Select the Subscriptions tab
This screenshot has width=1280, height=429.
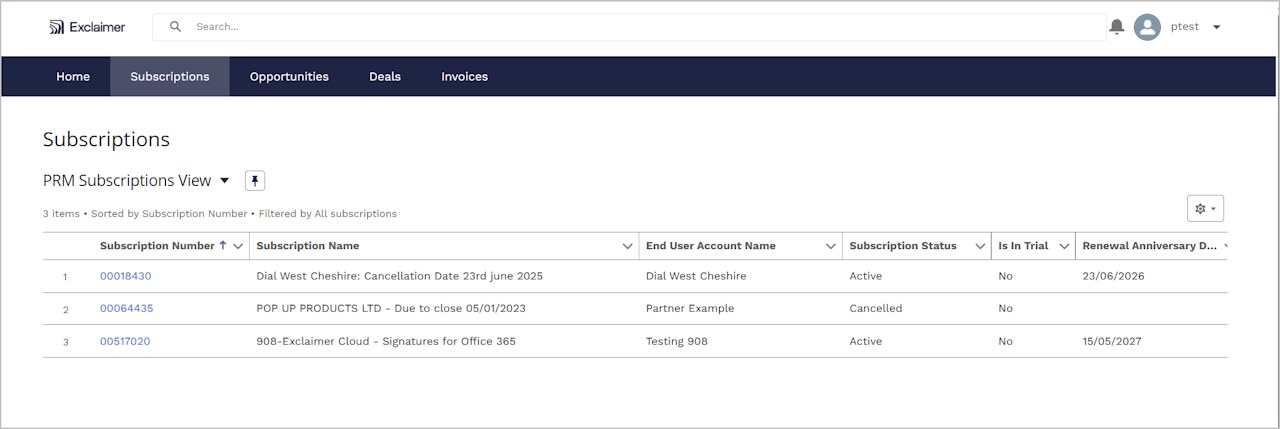(x=170, y=76)
